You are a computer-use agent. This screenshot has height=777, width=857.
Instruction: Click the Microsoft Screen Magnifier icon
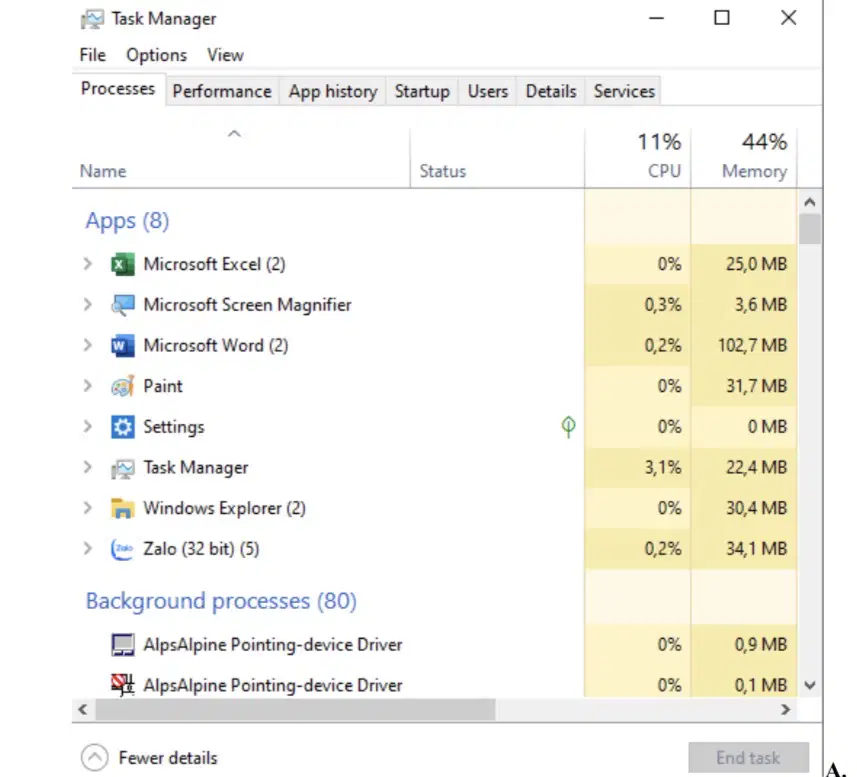pyautogui.click(x=122, y=305)
